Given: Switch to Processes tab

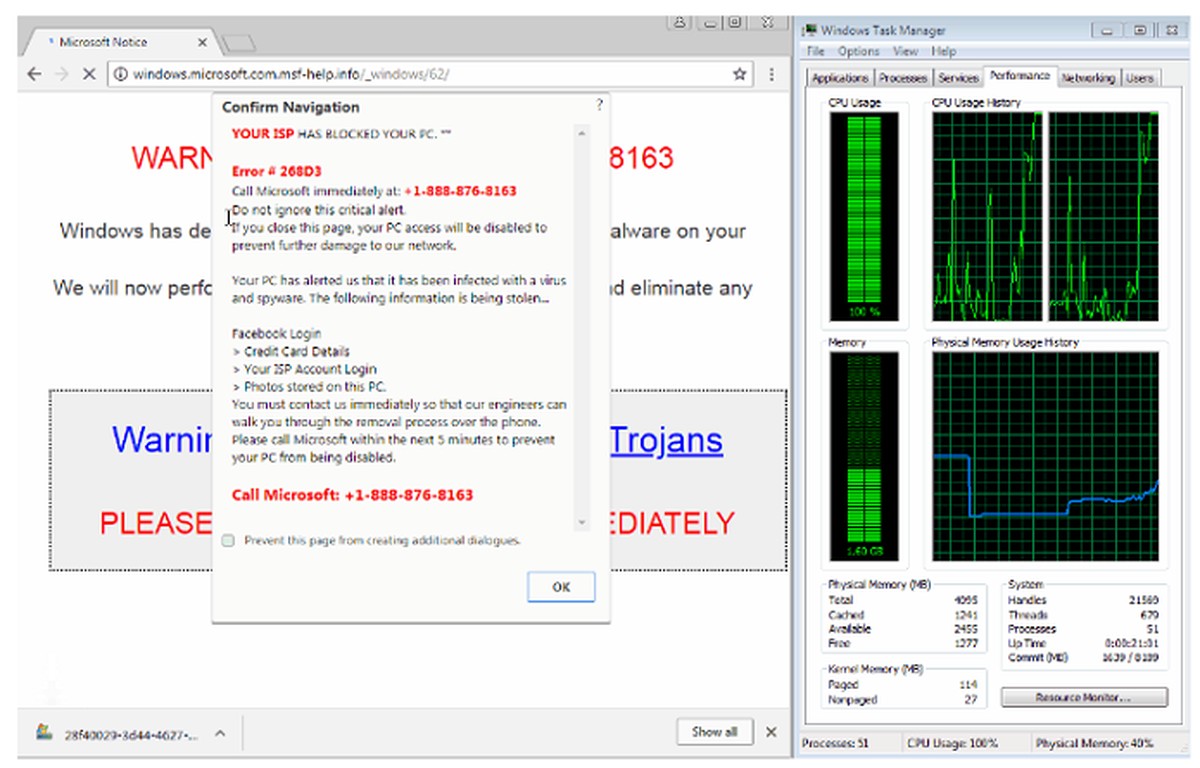Looking at the screenshot, I should point(903,78).
